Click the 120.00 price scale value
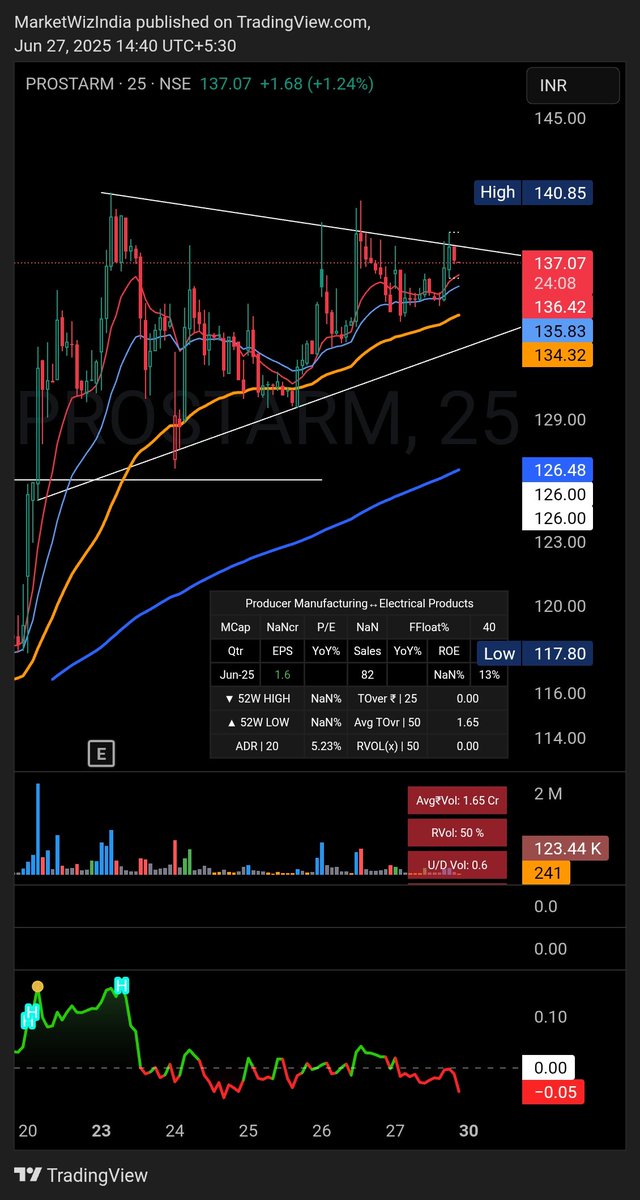The height and width of the screenshot is (1200, 640). point(560,606)
